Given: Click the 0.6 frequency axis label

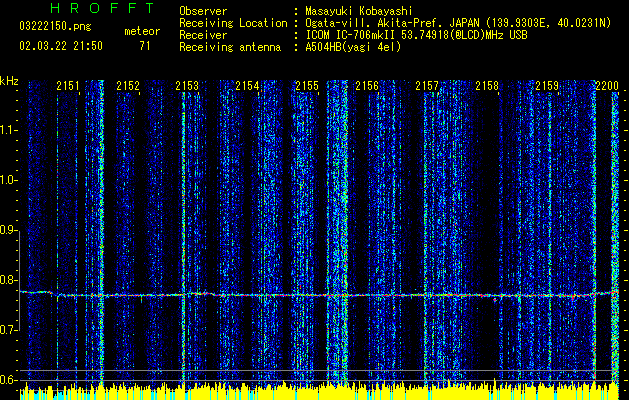Looking at the screenshot, I should 8,380.
